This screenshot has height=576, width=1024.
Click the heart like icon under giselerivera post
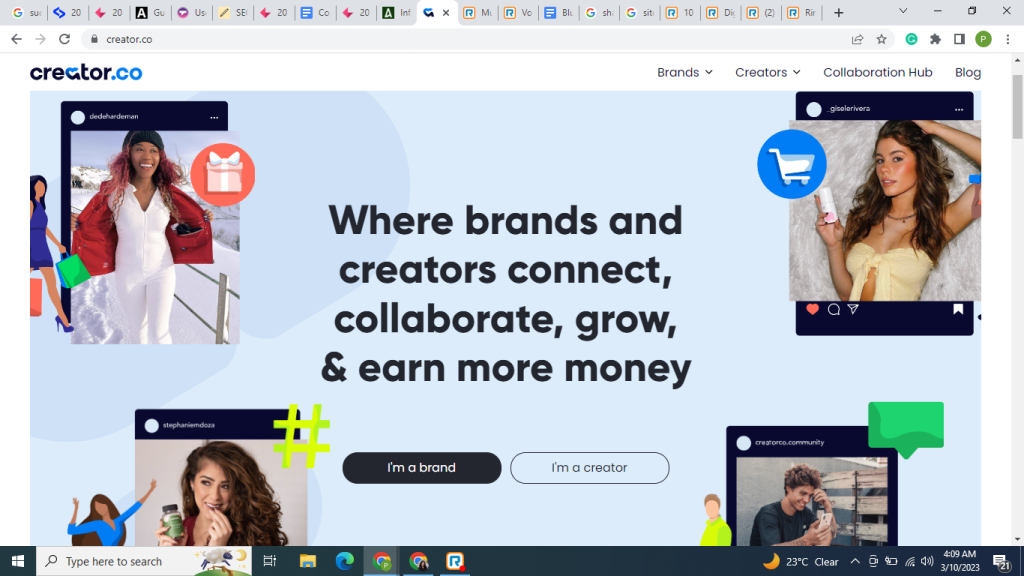point(812,310)
